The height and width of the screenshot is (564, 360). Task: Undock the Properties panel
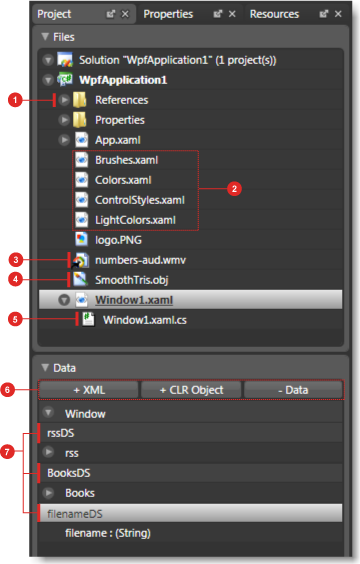(x=218, y=14)
